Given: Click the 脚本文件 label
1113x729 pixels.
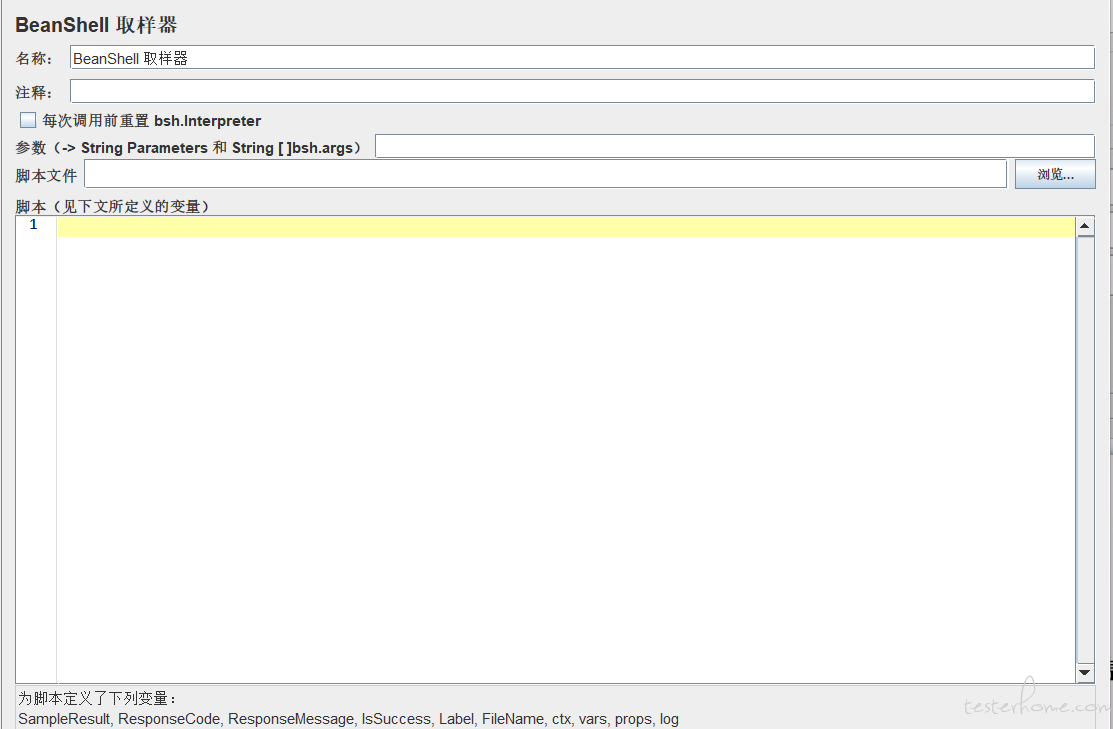Looking at the screenshot, I should [x=46, y=175].
